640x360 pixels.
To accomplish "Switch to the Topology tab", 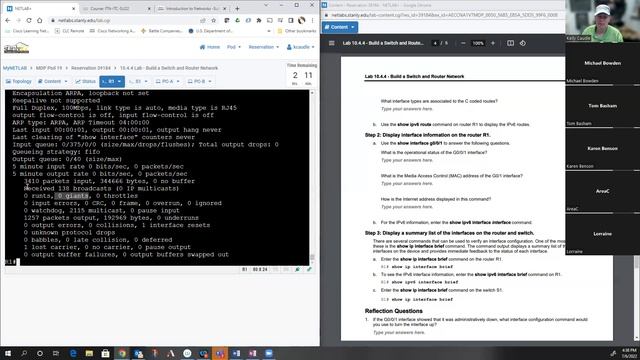I will coord(18,82).
